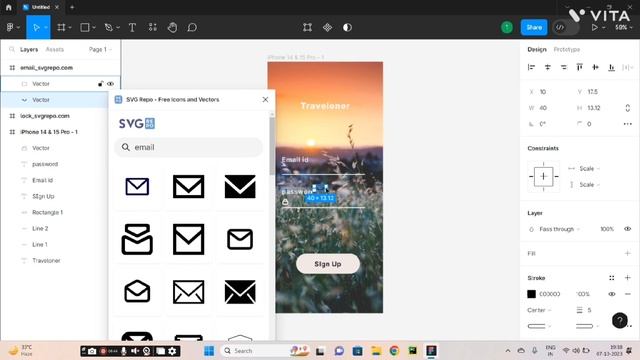Click the Create component icon
Screen dimensions: 640x360
pyautogui.click(x=327, y=27)
